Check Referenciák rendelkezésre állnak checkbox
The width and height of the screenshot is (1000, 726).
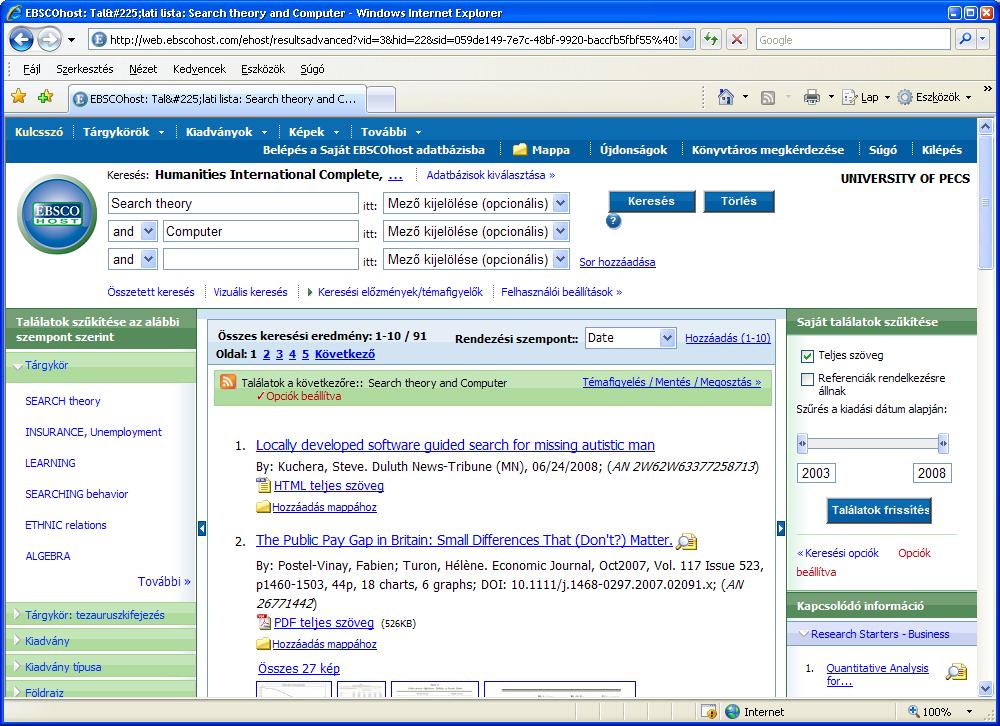(807, 380)
